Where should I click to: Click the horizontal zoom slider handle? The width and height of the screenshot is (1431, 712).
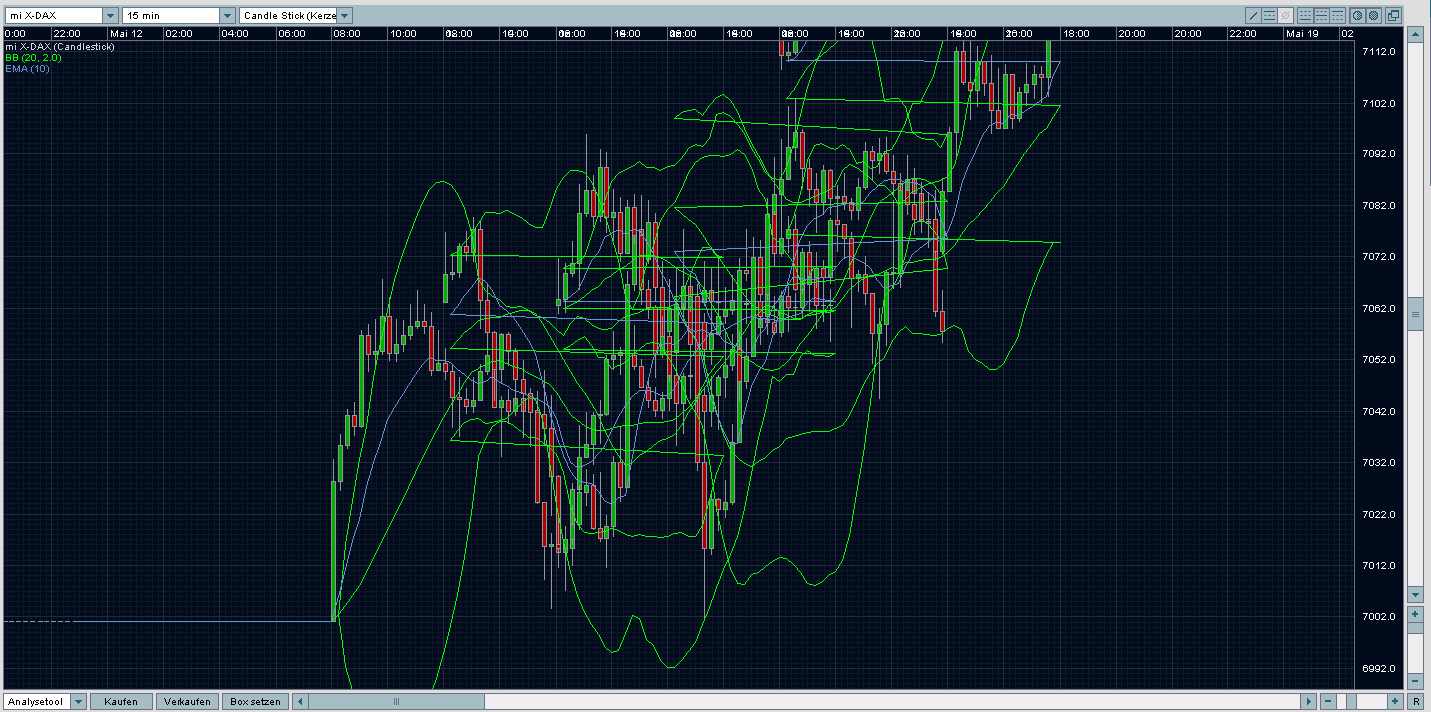[x=1351, y=701]
